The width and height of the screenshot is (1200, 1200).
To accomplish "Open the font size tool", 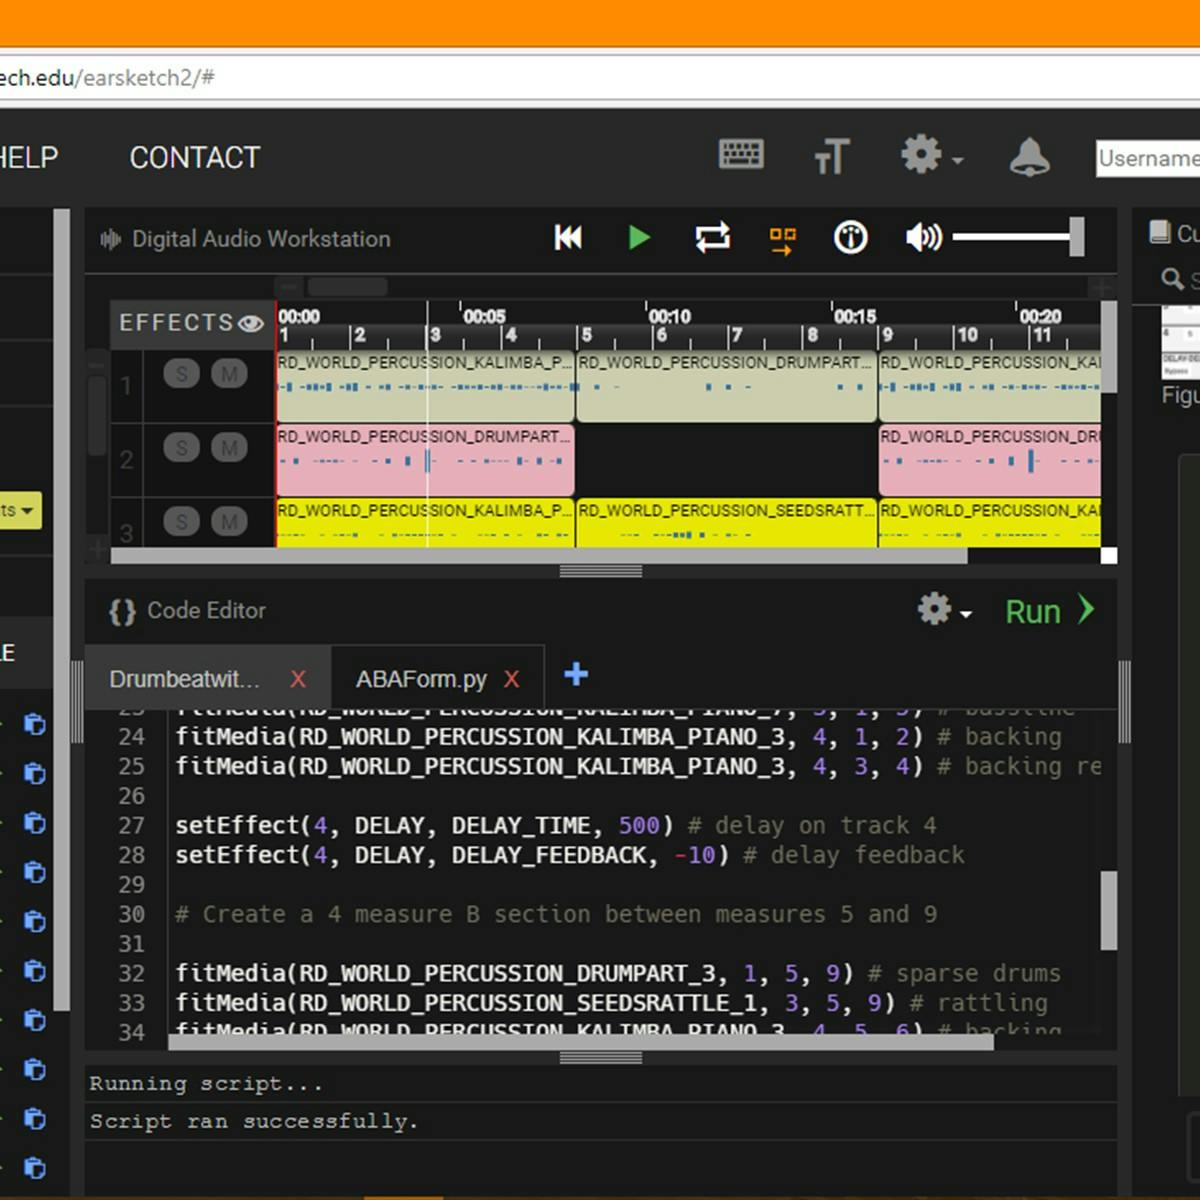I will (x=831, y=157).
